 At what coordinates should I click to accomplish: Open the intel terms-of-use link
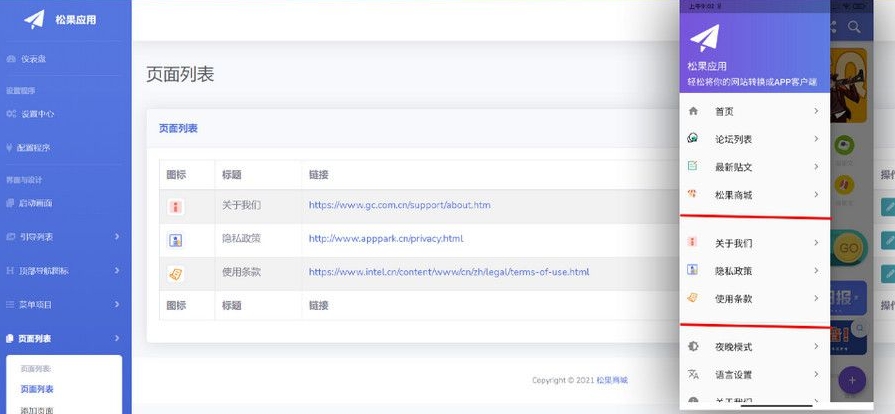(449, 272)
